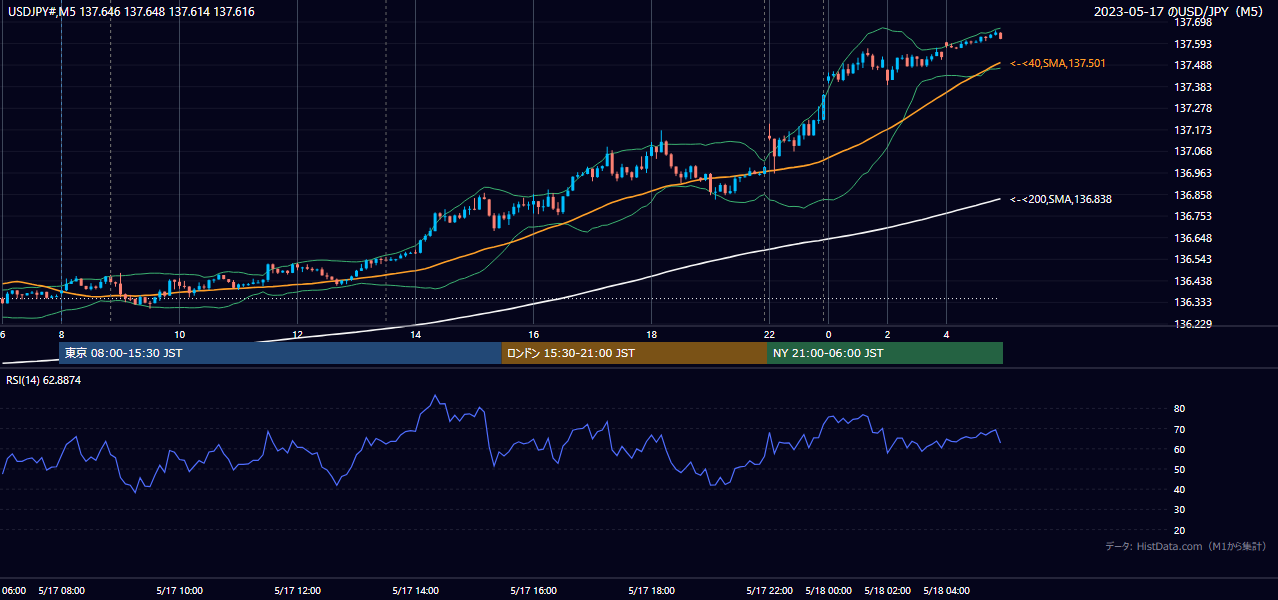Click the 5/18 00:00 bottom date label
This screenshot has height=600, width=1278.
pos(828,590)
